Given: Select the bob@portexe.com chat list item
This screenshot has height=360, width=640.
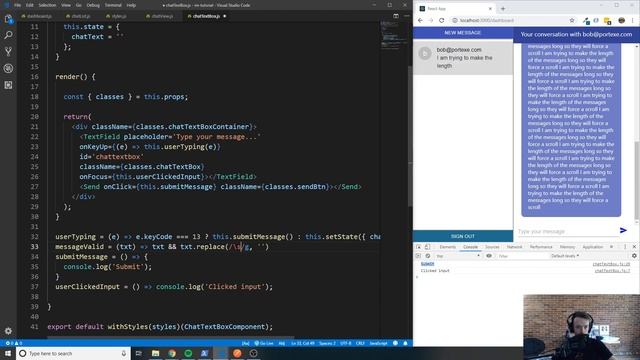Looking at the screenshot, I should pos(463,58).
